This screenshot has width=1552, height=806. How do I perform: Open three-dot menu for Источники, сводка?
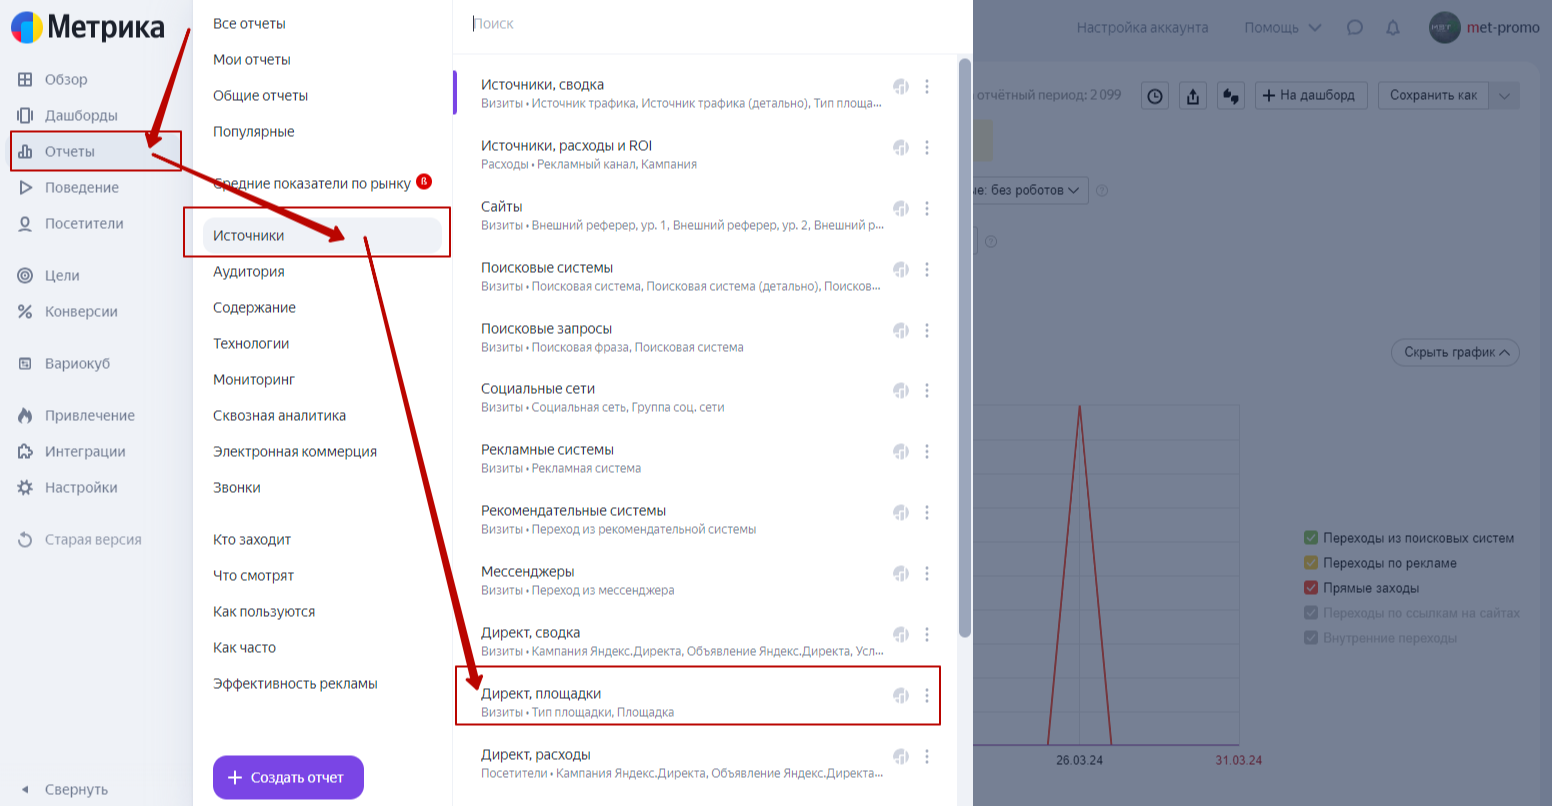tap(927, 87)
